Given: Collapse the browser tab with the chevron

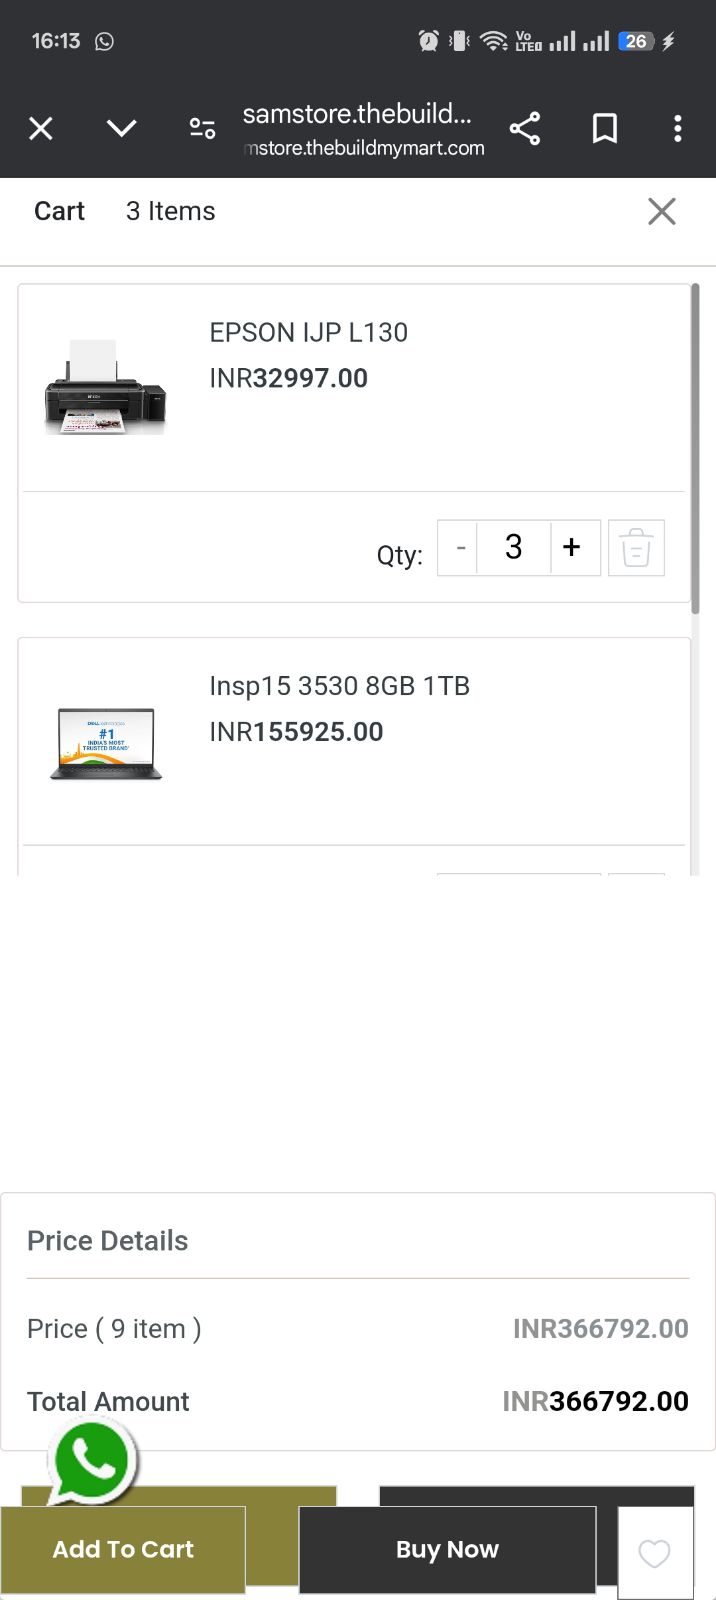Looking at the screenshot, I should [121, 128].
